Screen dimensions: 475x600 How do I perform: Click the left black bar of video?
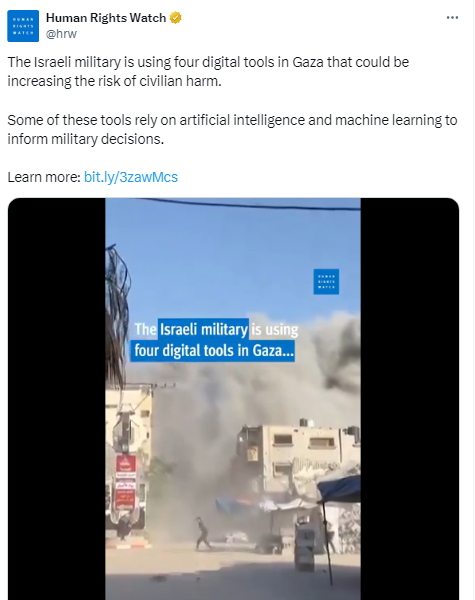tap(57, 399)
